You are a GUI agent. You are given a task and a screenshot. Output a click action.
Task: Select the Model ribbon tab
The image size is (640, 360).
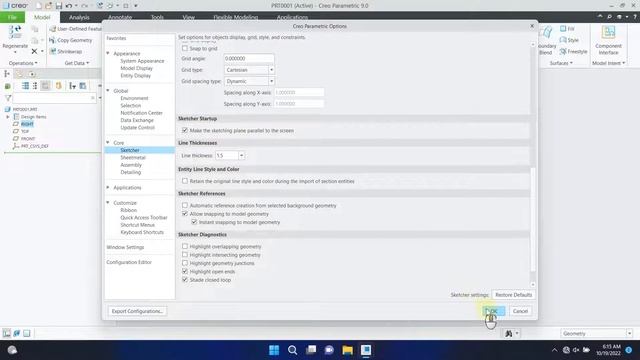tap(42, 17)
